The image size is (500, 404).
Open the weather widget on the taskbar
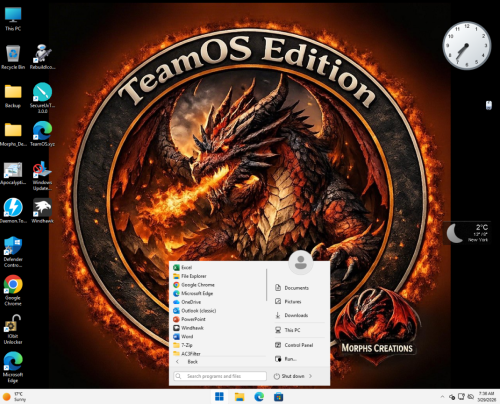coord(15,397)
